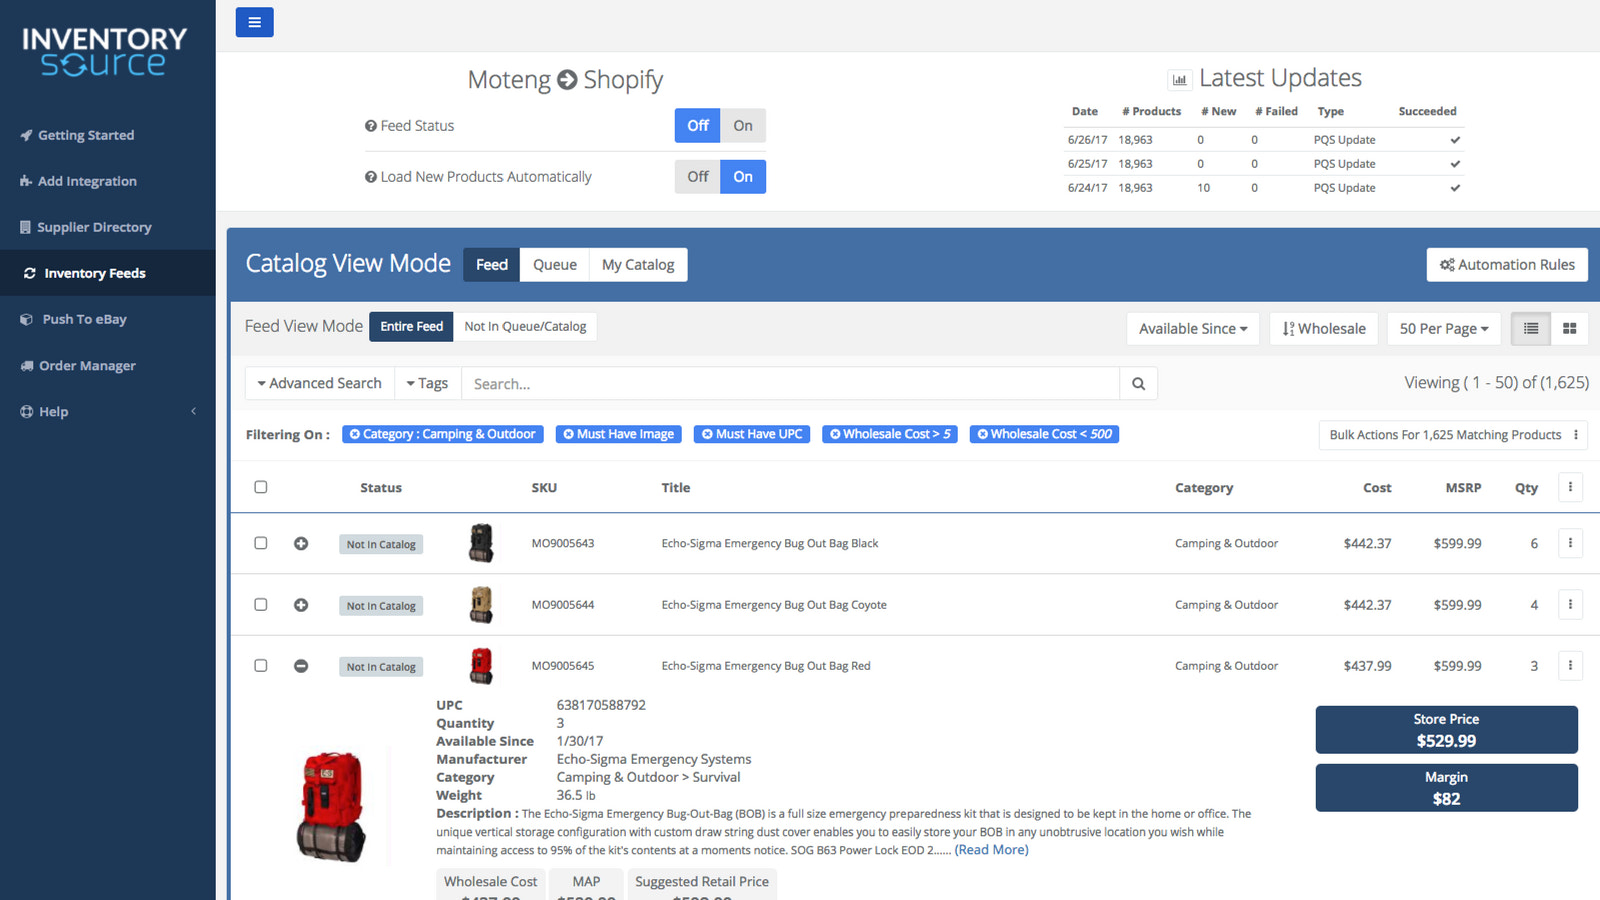Open the navigation hamburger menu
1600x900 pixels.
254,22
